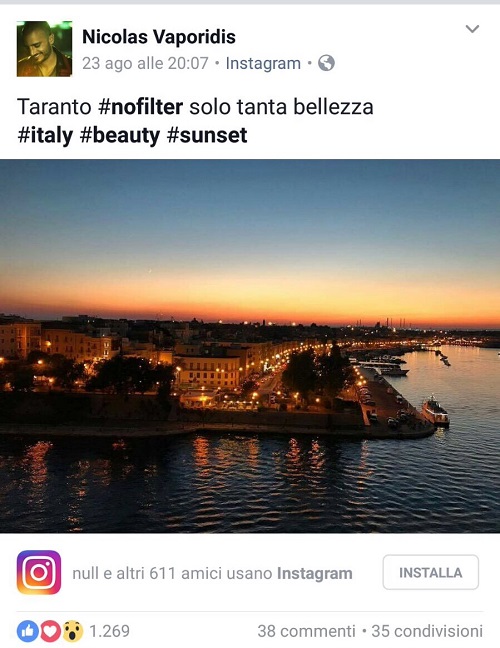Open post timestamp 23 ago alle 20:07
Screen dimensions: 500x648
tap(145, 63)
